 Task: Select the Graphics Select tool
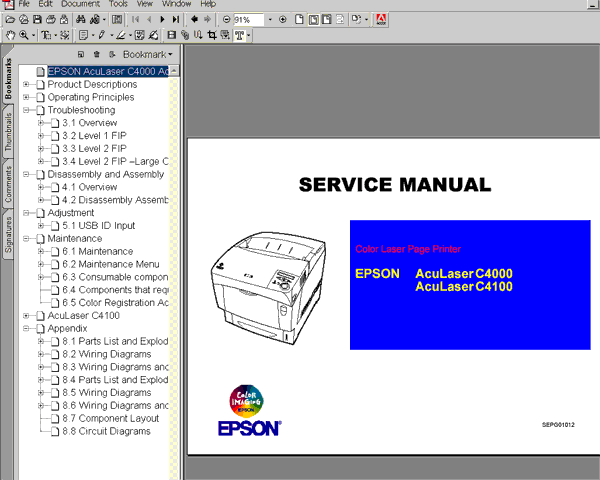tap(65, 36)
